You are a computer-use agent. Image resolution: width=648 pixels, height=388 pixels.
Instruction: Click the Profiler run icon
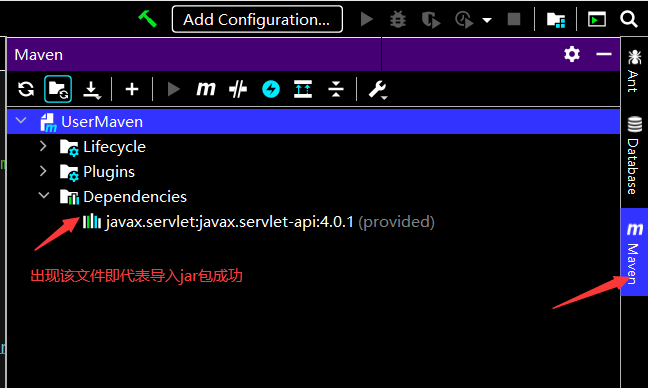[x=464, y=19]
